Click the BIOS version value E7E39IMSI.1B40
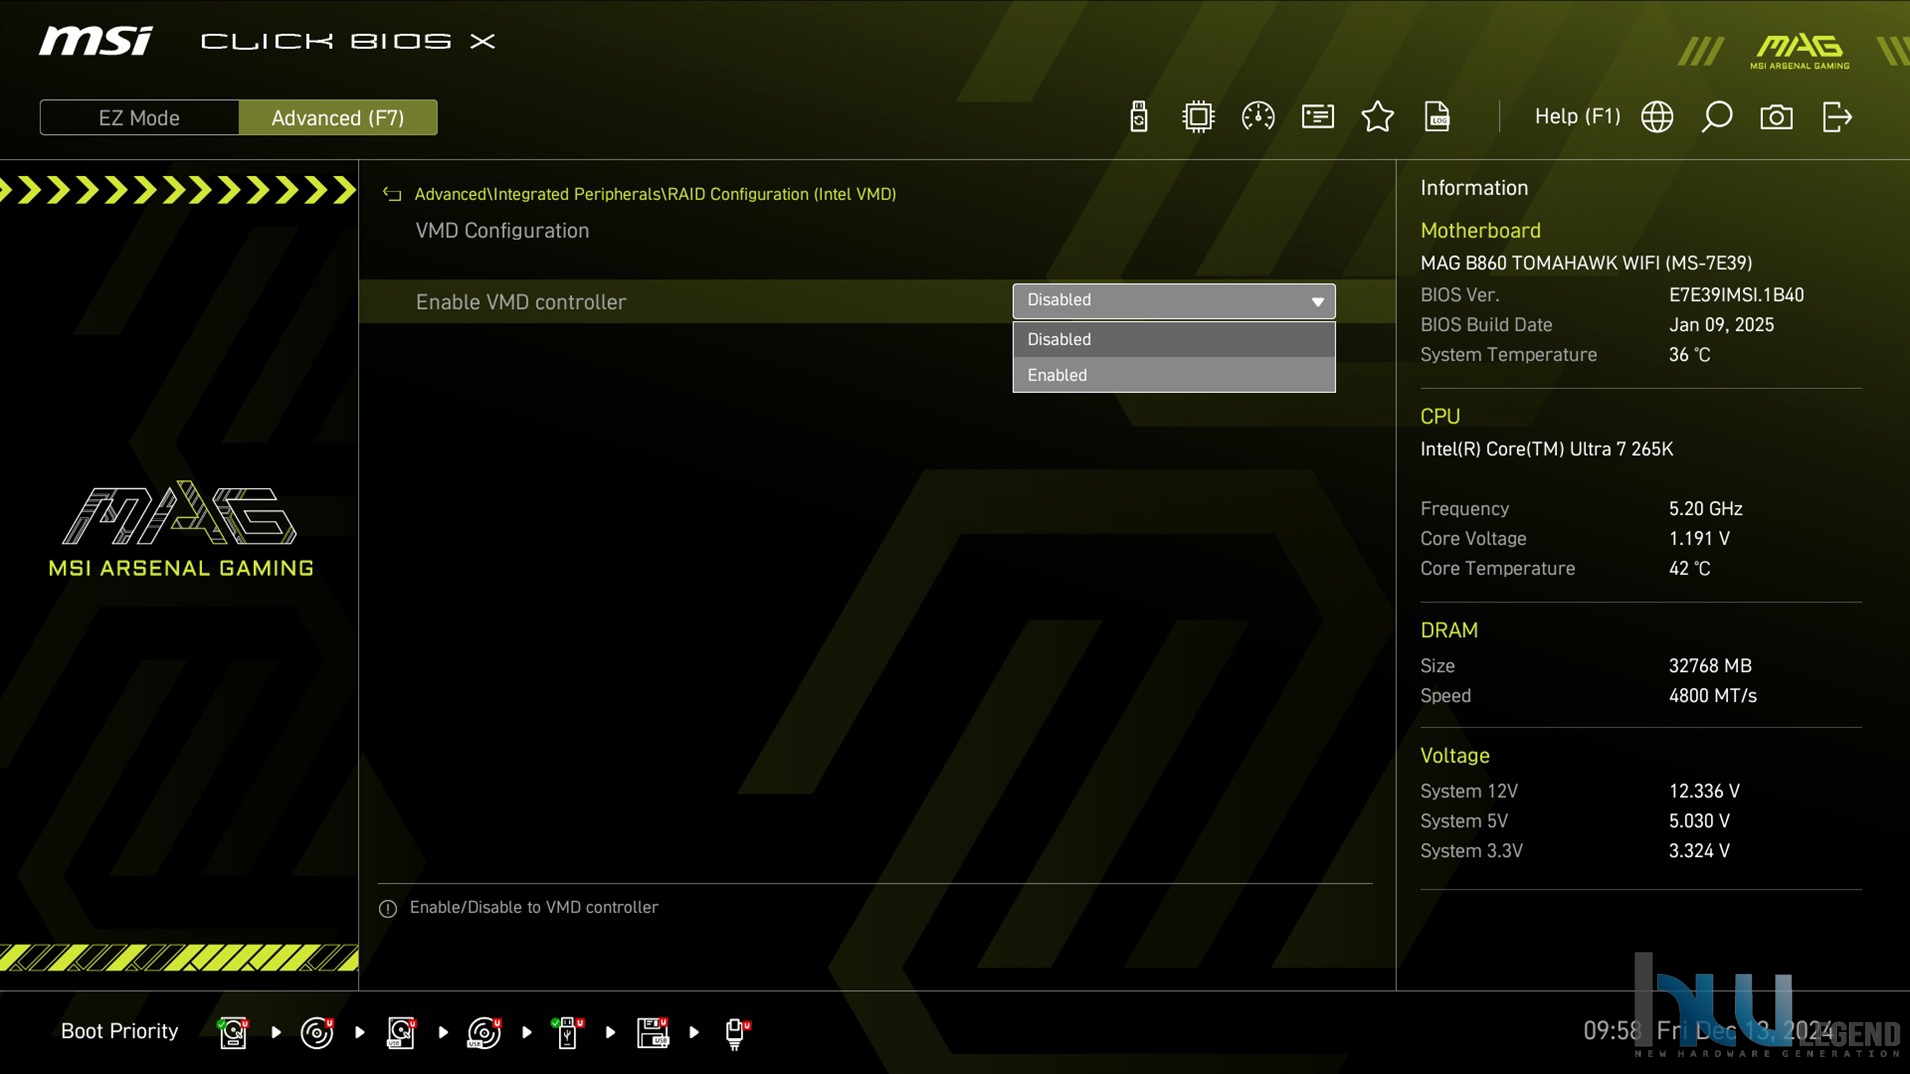Viewport: 1910px width, 1074px height. (1736, 295)
